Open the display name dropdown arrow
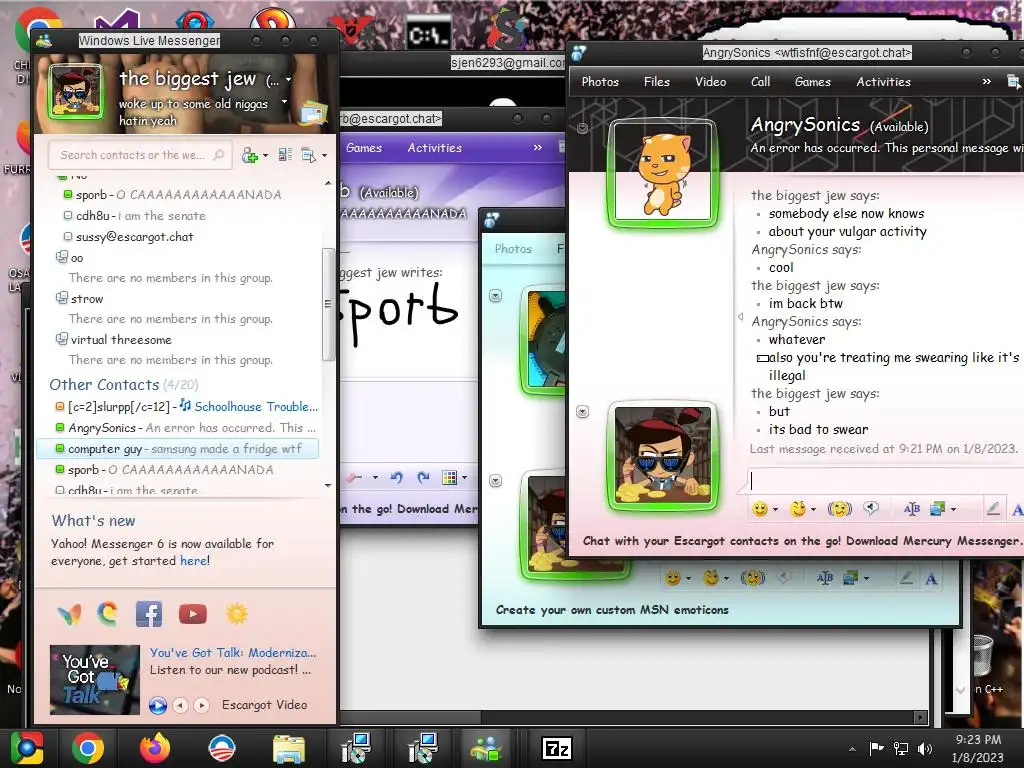The width and height of the screenshot is (1024, 768). [288, 80]
